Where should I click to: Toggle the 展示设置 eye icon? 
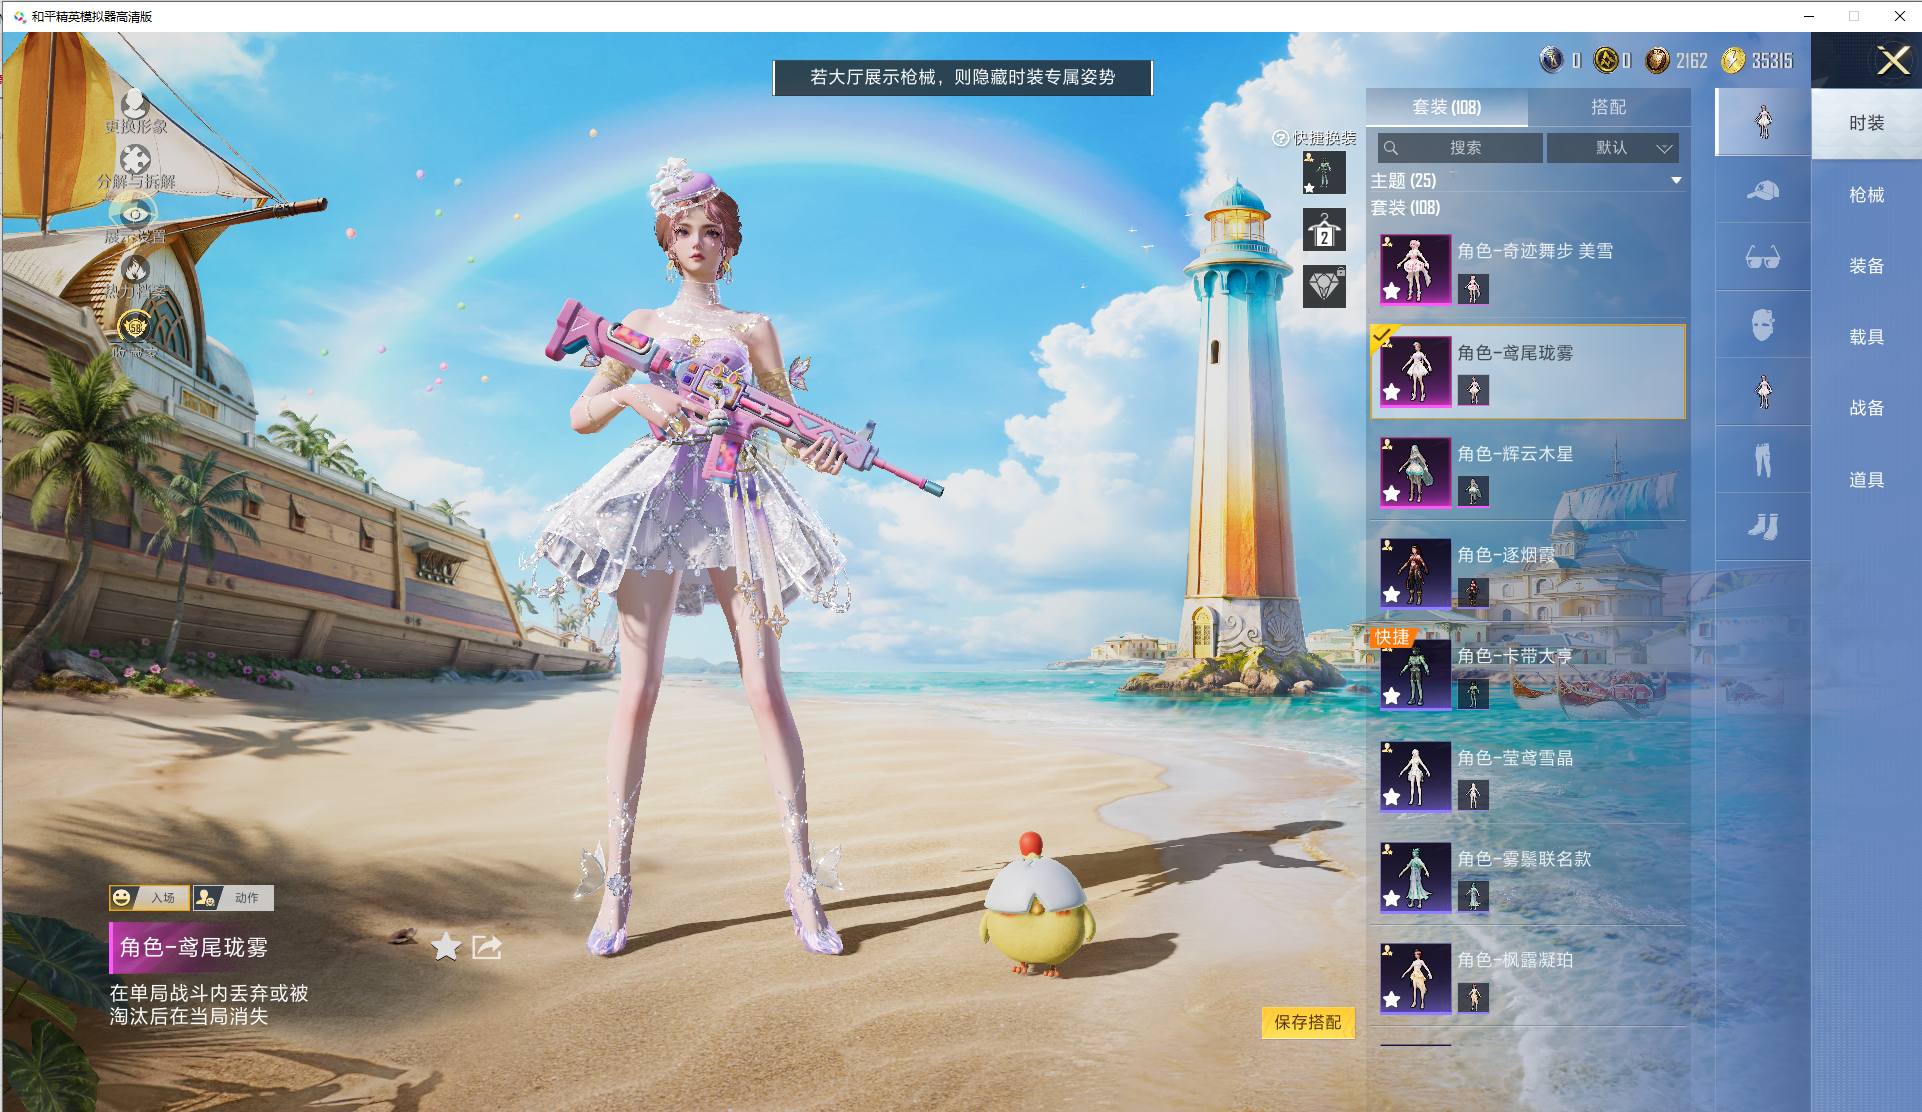coord(135,214)
